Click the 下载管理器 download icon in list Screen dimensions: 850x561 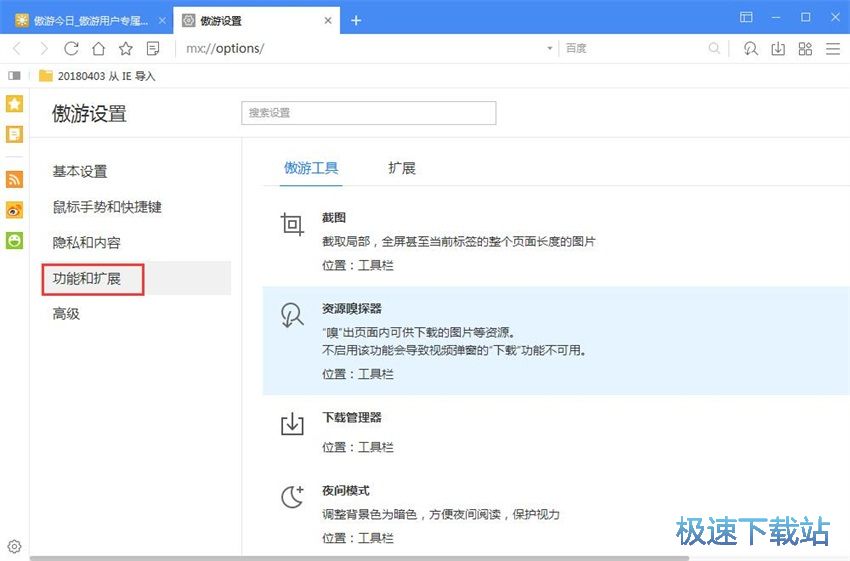(292, 424)
